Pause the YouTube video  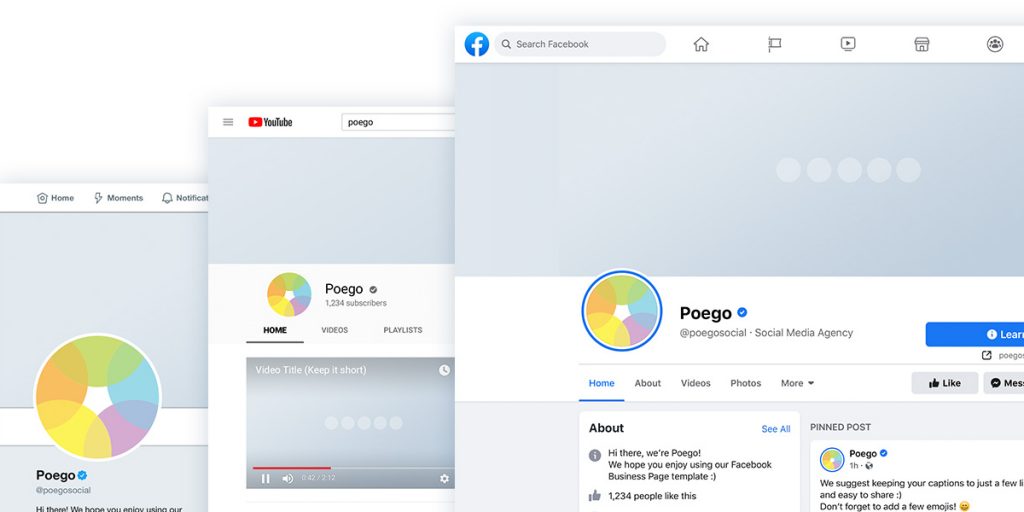pyautogui.click(x=266, y=479)
